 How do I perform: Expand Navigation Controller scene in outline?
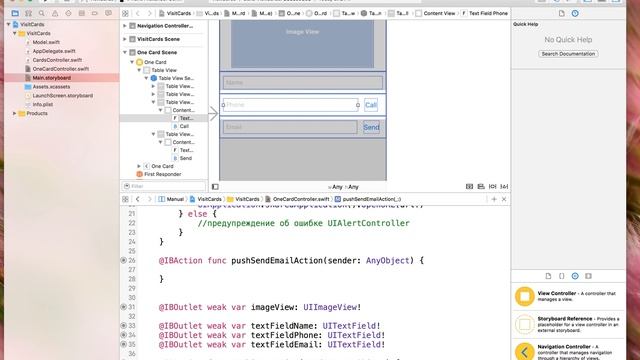pyautogui.click(x=125, y=26)
